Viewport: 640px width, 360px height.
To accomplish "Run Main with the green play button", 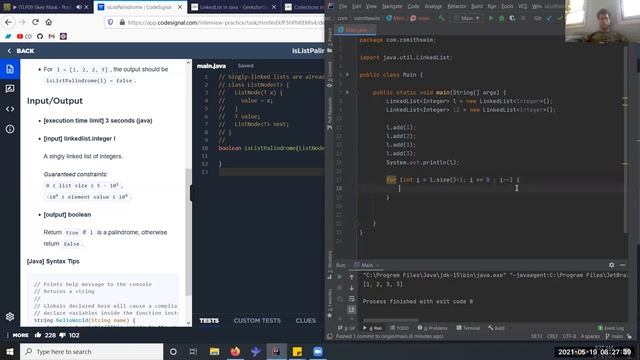I will pos(491,18).
